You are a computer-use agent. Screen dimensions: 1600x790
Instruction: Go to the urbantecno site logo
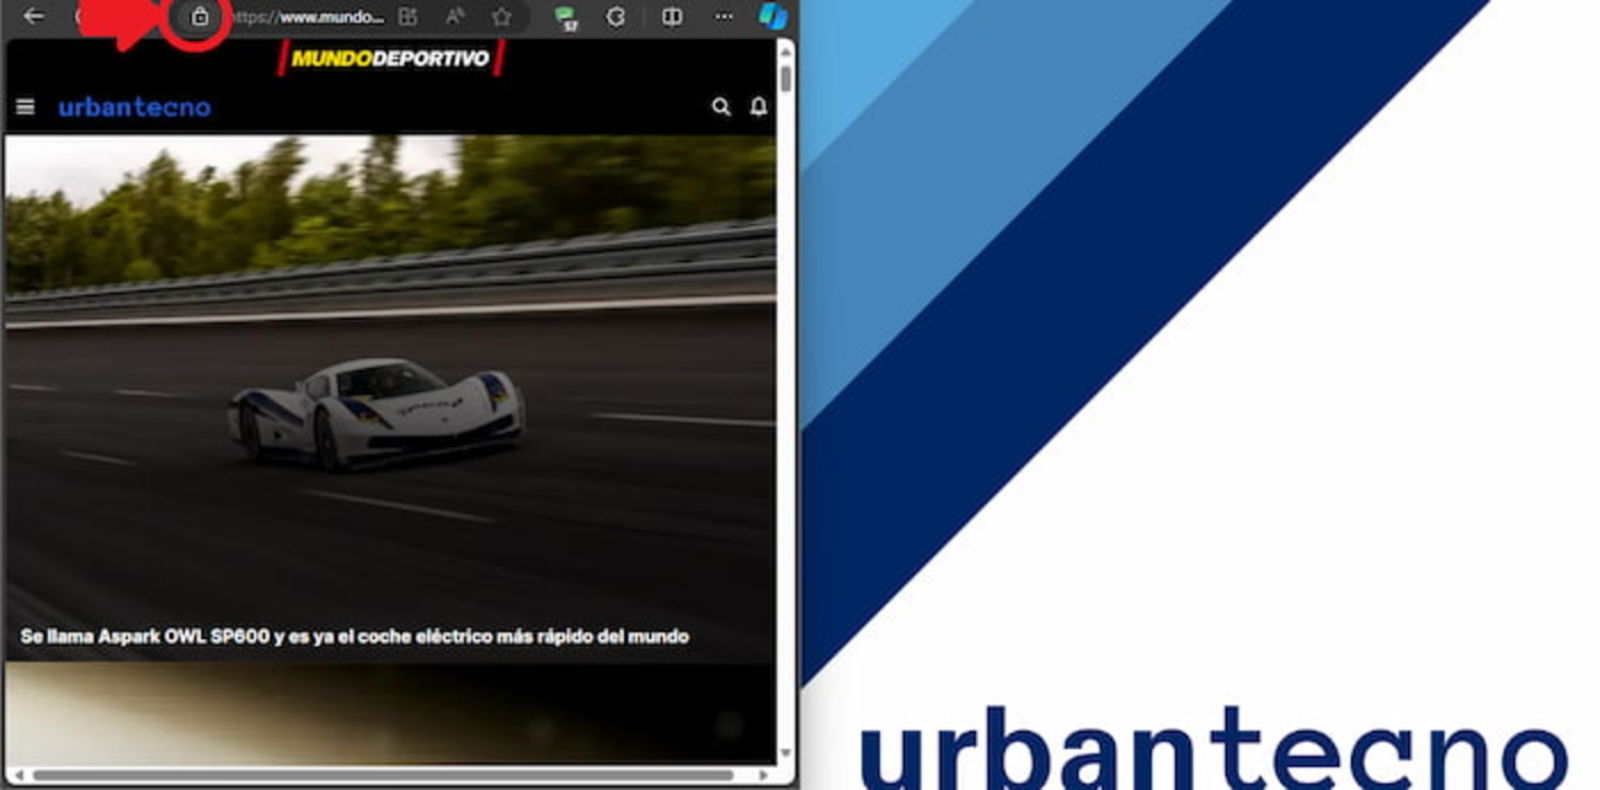(x=134, y=107)
